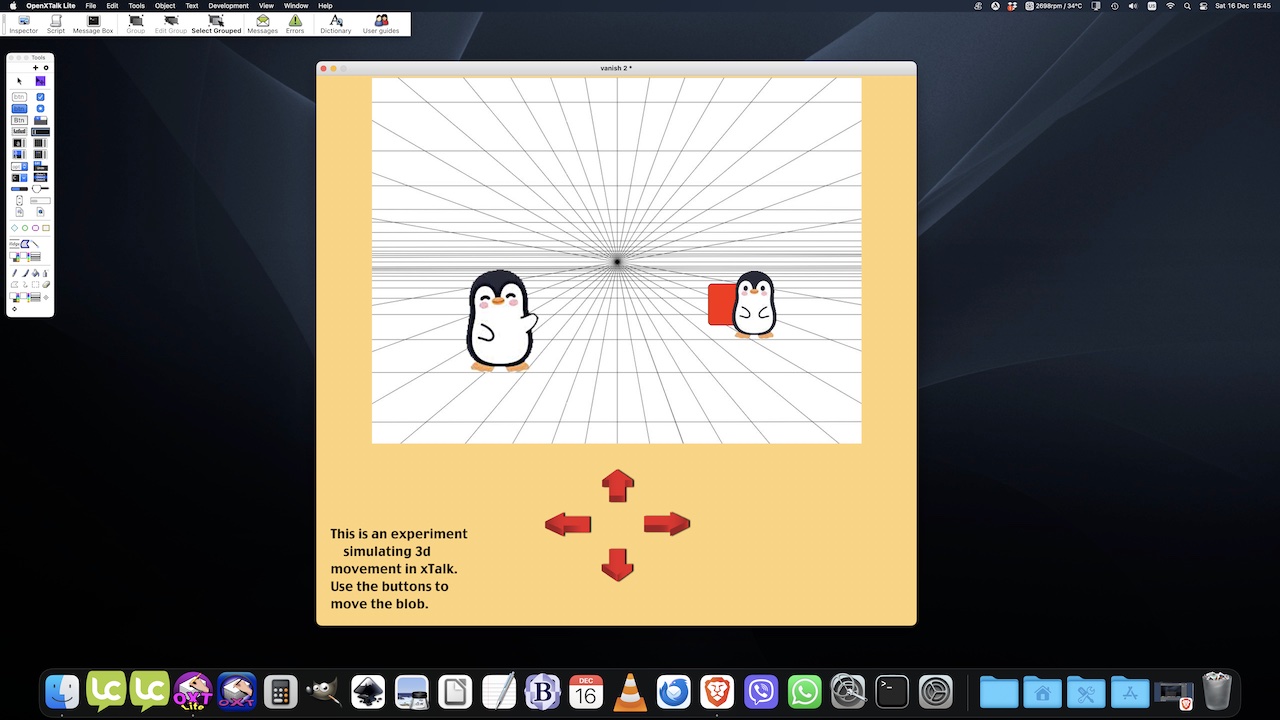
Task: Click the volume icon in menu bar
Action: (x=1133, y=6)
